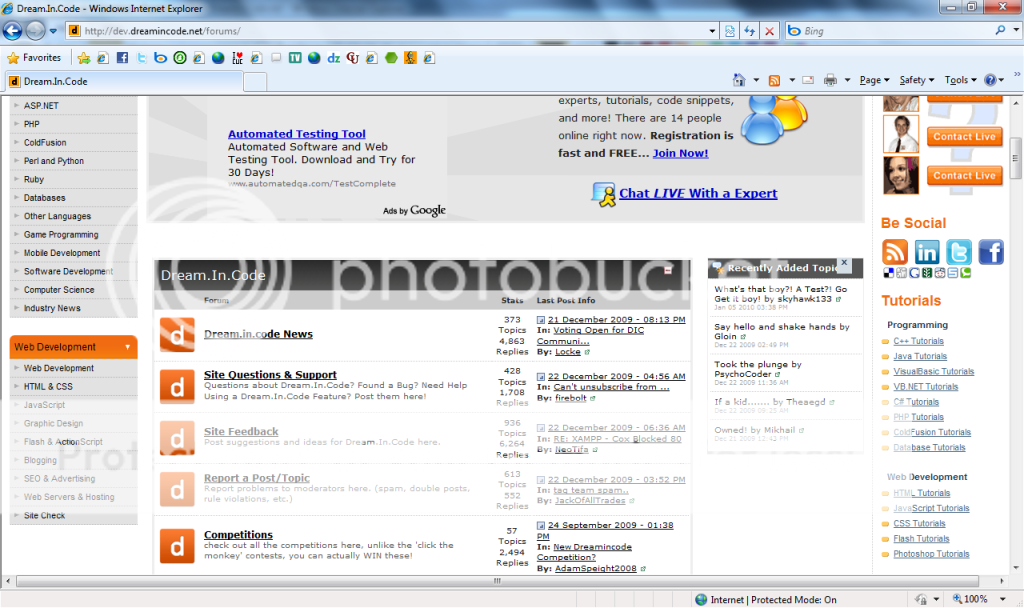The height and width of the screenshot is (608, 1024).
Task: Toggle the Compatibility View icon in address bar
Action: (x=729, y=31)
